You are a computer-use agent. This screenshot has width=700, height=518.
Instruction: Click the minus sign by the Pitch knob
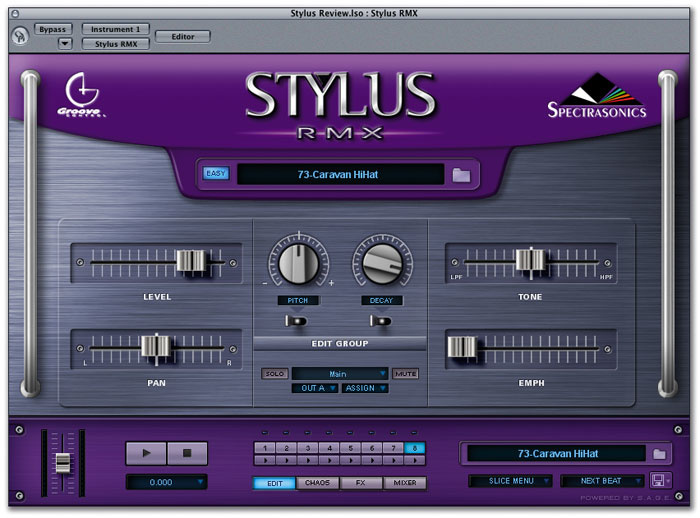(x=265, y=284)
